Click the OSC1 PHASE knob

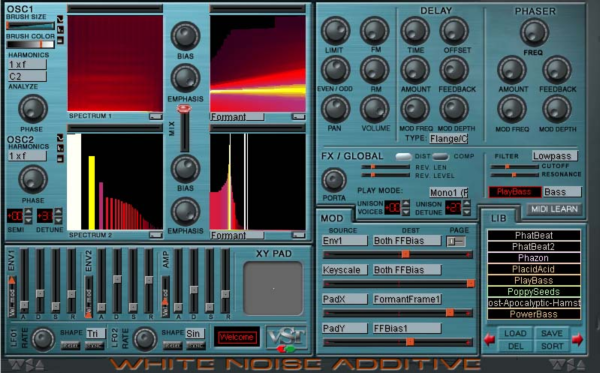(x=33, y=109)
